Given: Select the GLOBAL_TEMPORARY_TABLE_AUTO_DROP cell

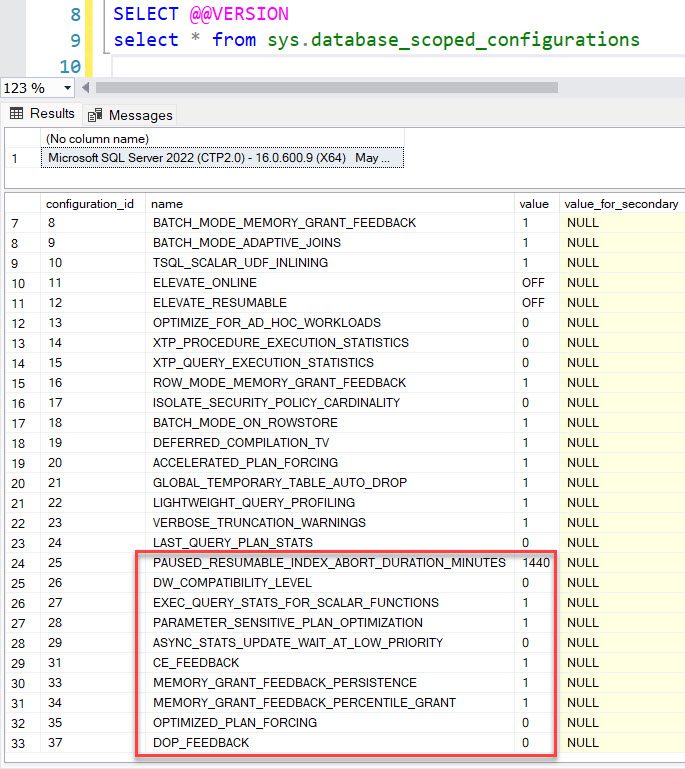Looking at the screenshot, I should tap(330, 483).
